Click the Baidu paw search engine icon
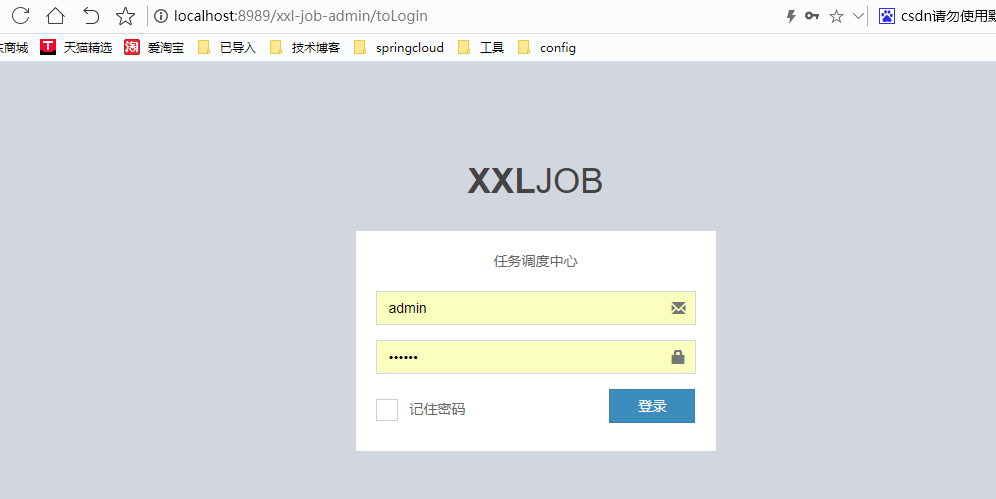 tap(887, 16)
